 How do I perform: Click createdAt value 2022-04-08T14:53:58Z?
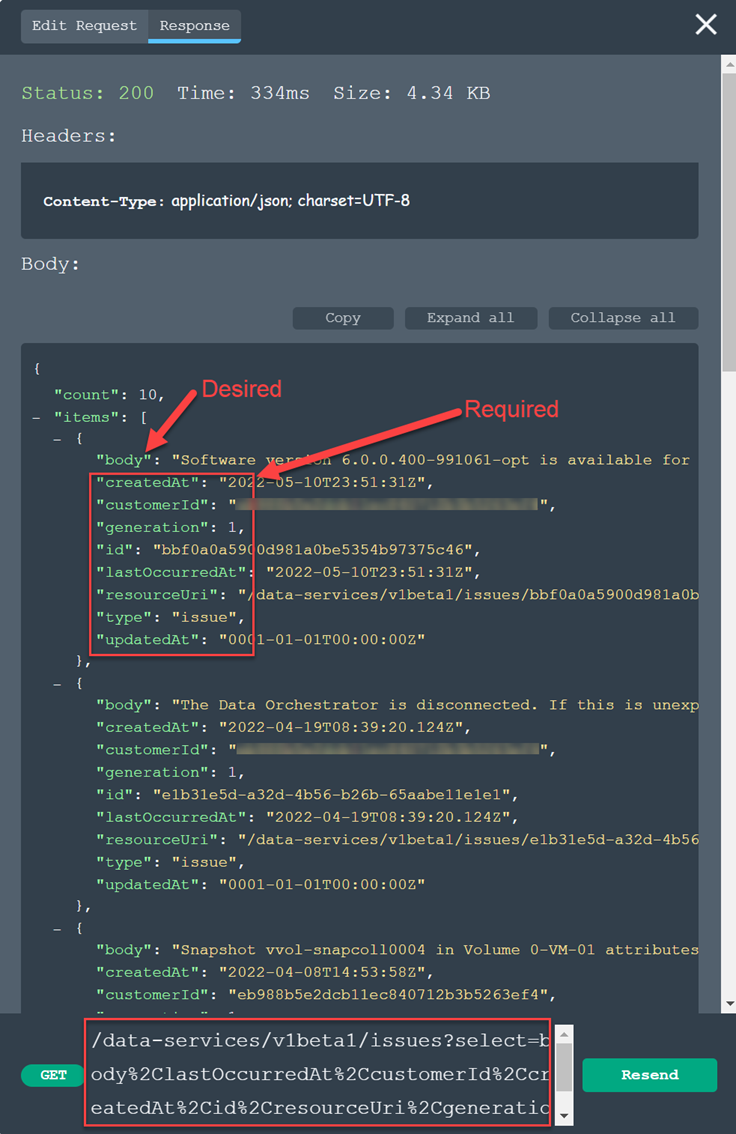click(x=325, y=973)
